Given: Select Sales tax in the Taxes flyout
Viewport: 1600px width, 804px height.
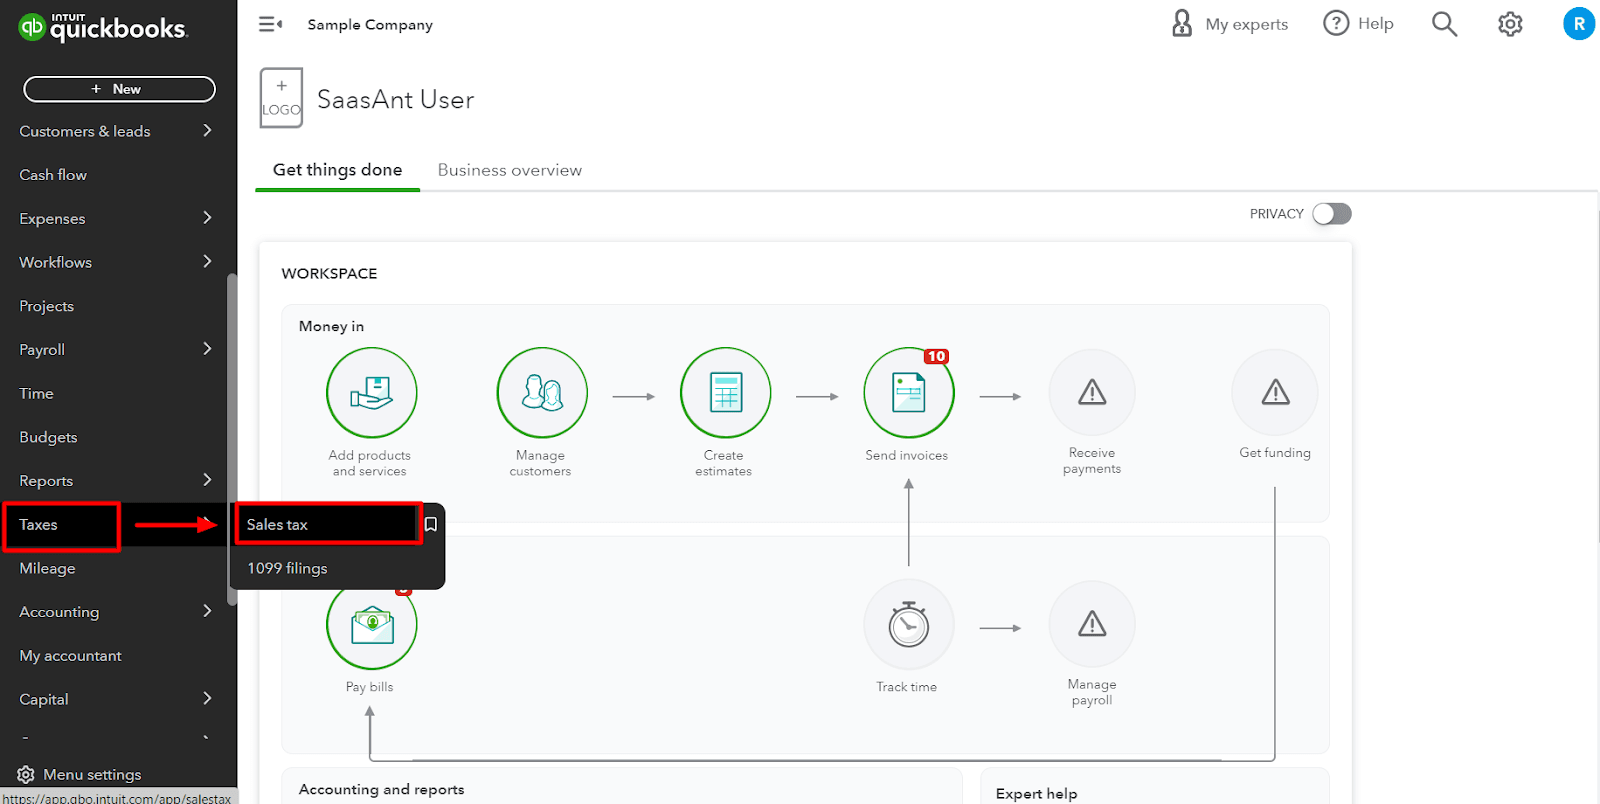Looking at the screenshot, I should tap(327, 524).
